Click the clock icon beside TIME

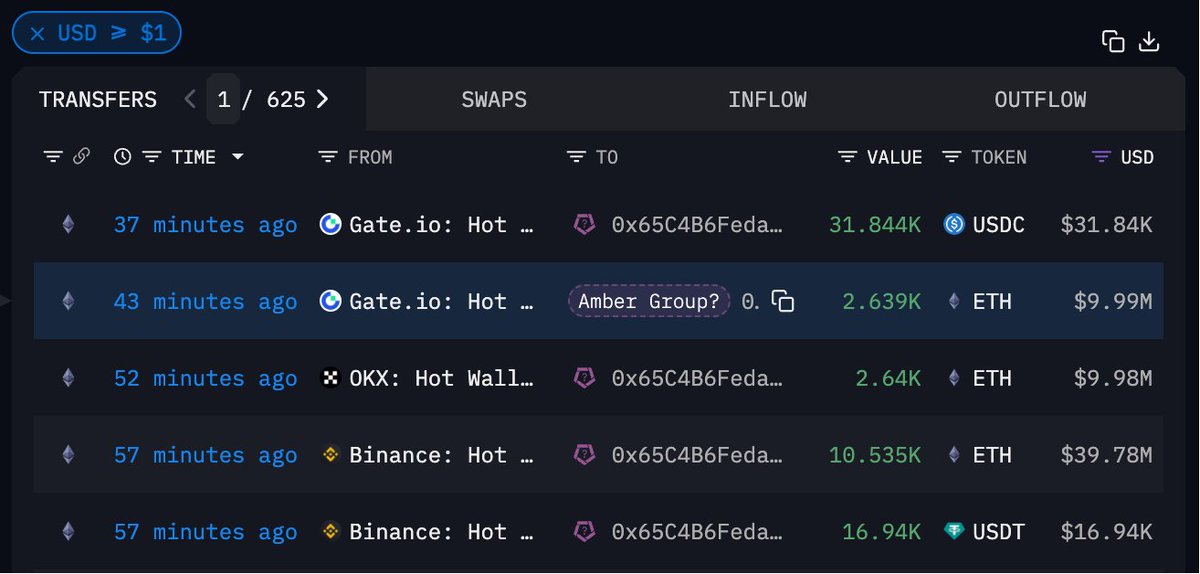tap(122, 156)
